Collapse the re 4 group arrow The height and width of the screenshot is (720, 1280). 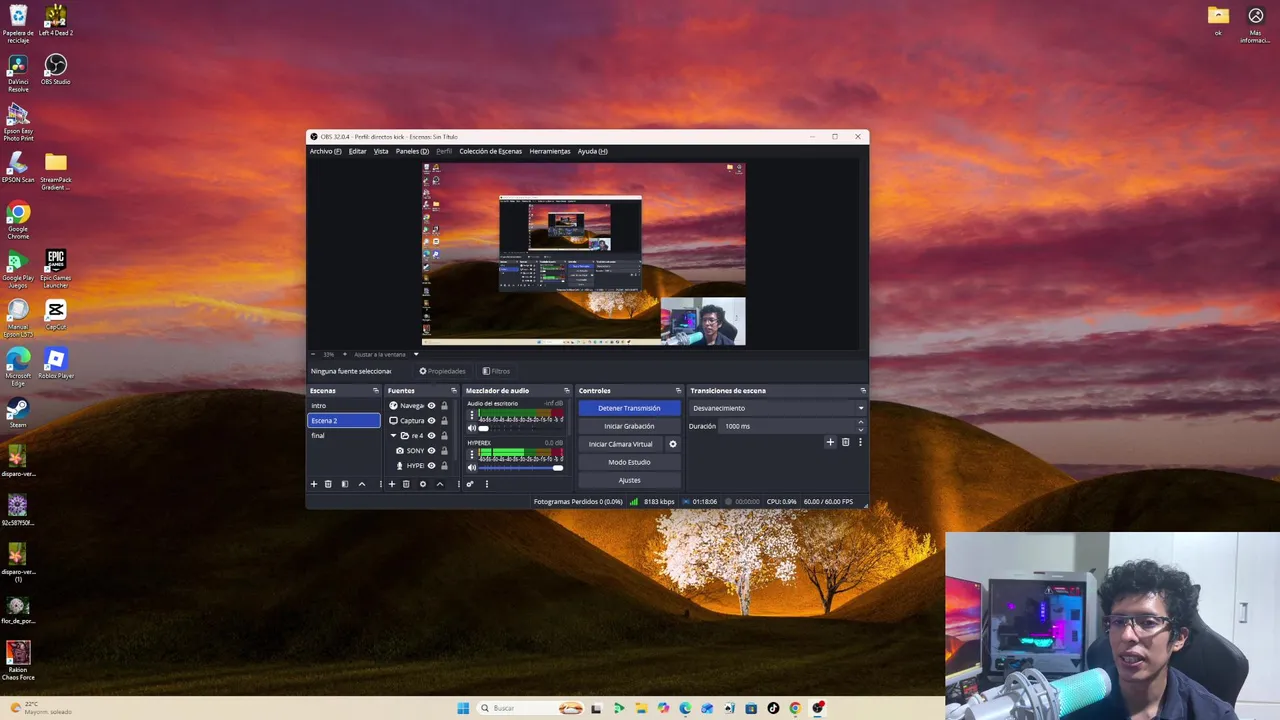pos(393,436)
